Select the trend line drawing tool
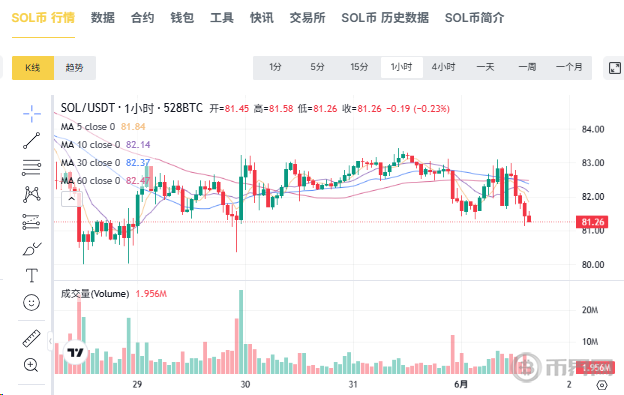 tap(32, 141)
